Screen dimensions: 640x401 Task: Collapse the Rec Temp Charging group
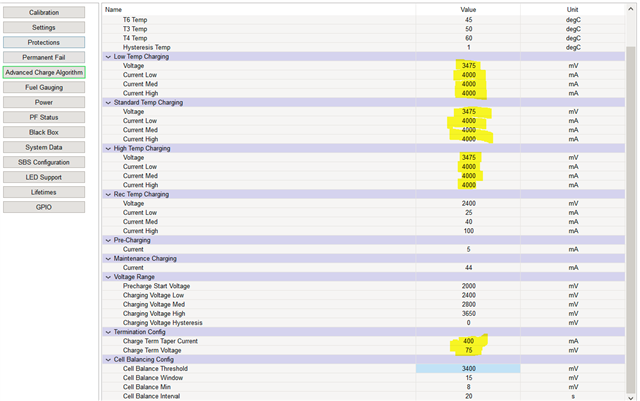click(x=108, y=194)
